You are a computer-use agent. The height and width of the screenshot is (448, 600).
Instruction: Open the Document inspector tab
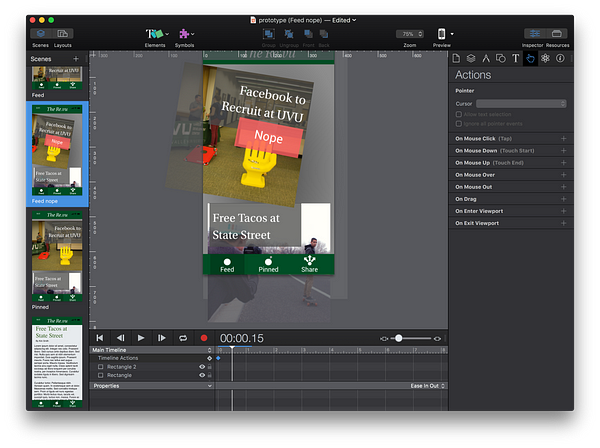456,58
